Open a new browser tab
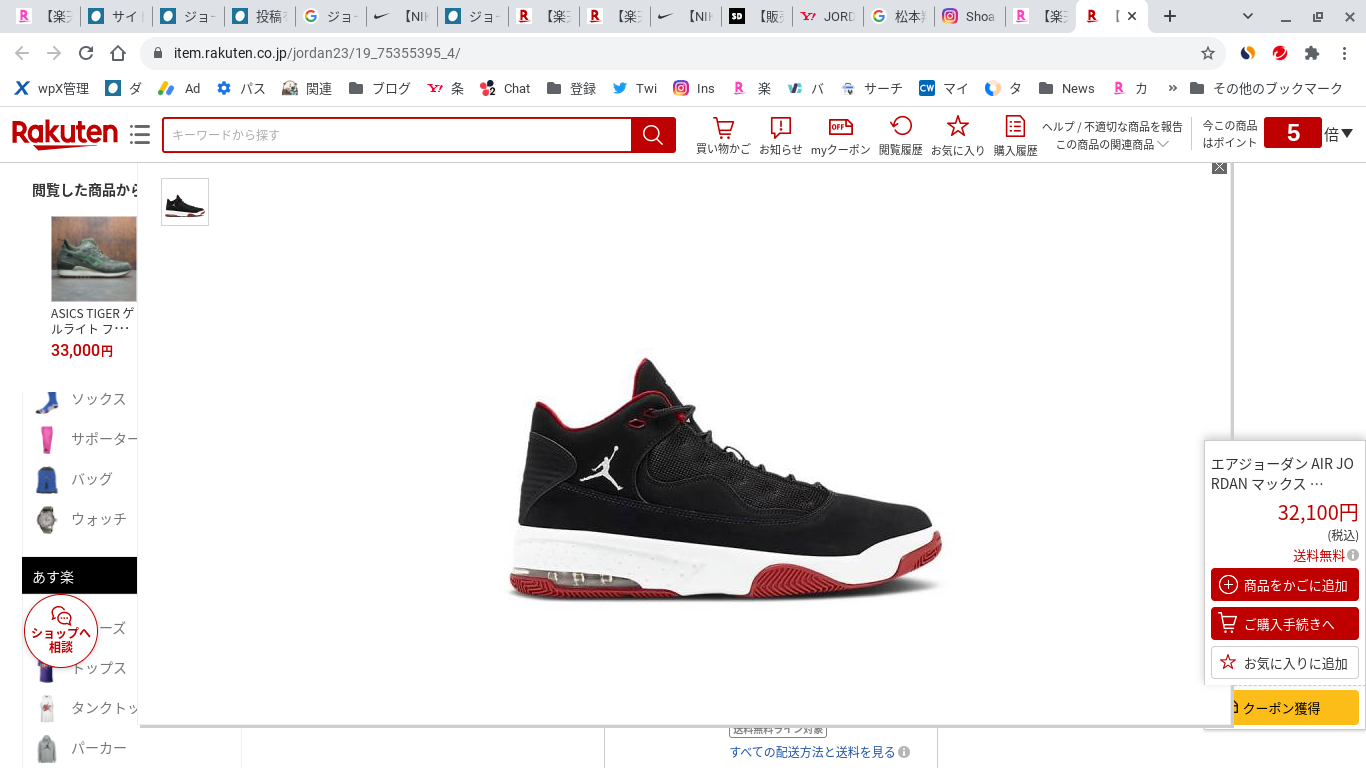The image size is (1366, 768). pyautogui.click(x=1170, y=16)
